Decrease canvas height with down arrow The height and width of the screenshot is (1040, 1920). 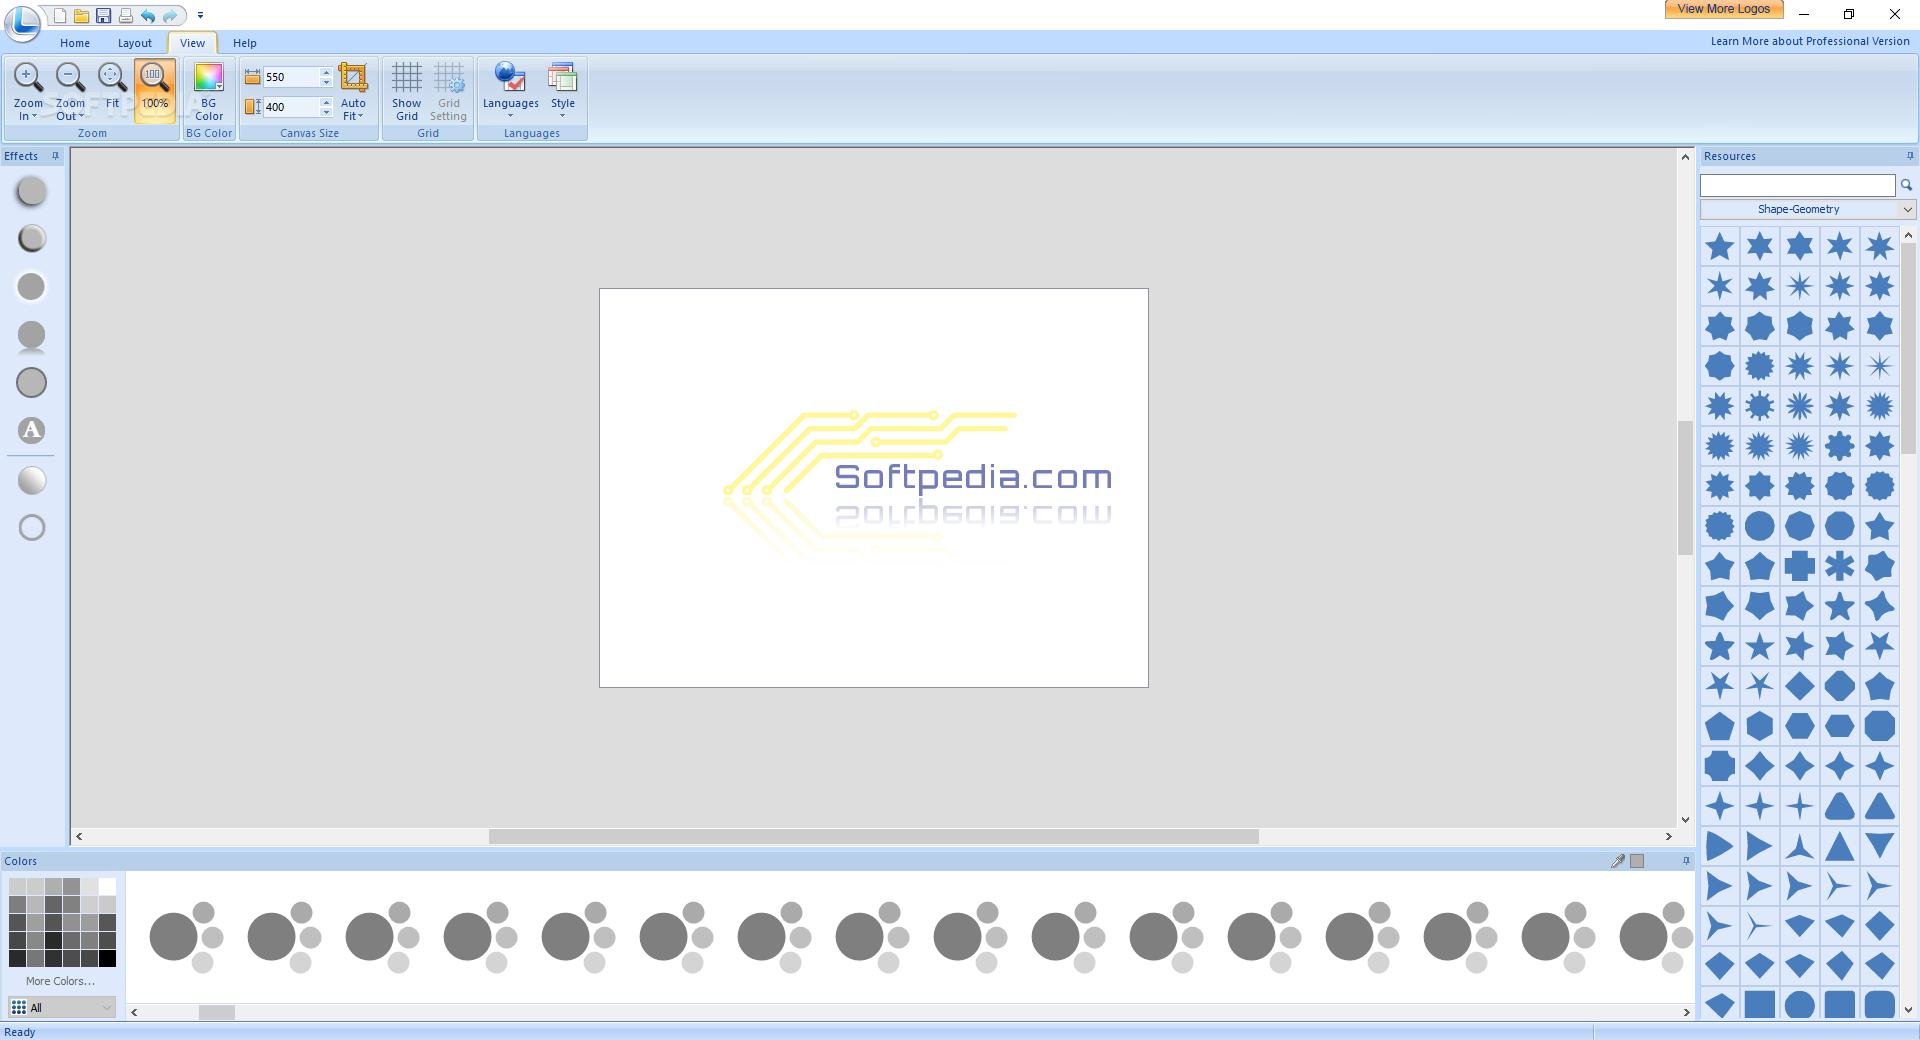[326, 112]
